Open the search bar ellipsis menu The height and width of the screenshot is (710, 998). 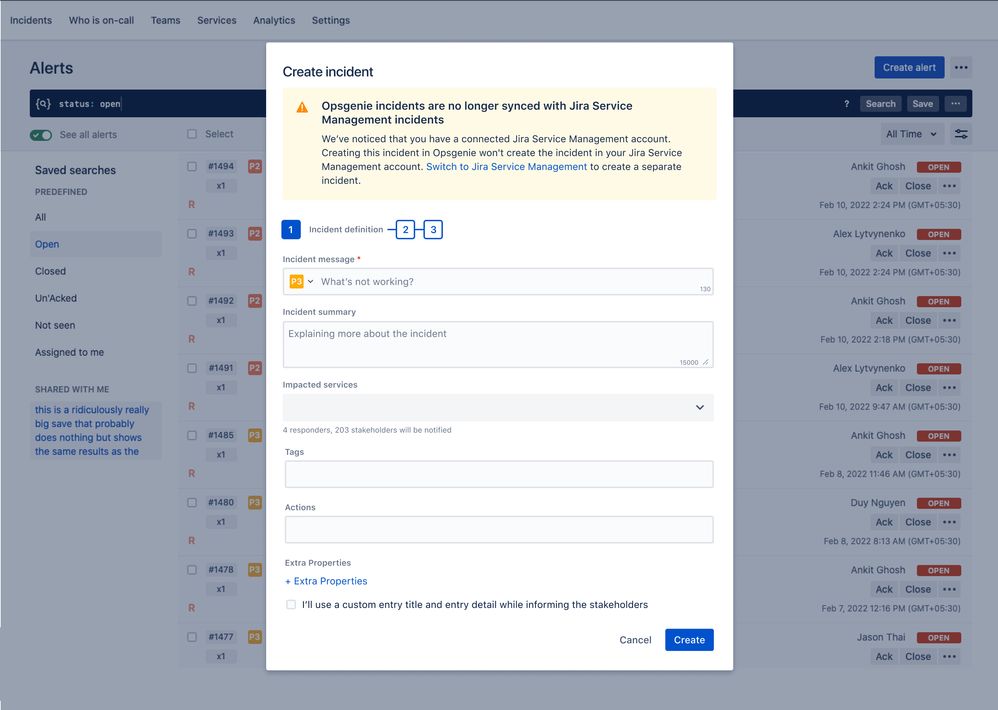pos(955,104)
